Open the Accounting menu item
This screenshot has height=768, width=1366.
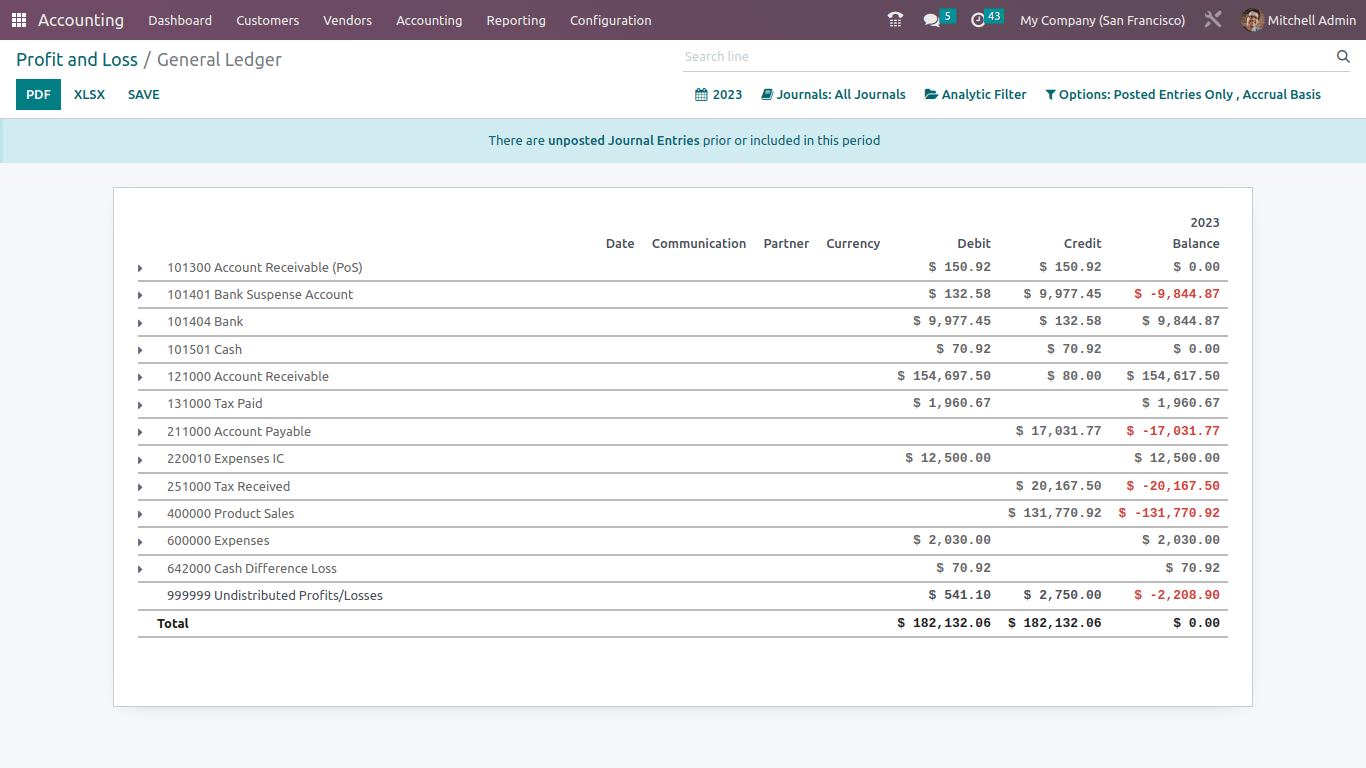(x=429, y=20)
